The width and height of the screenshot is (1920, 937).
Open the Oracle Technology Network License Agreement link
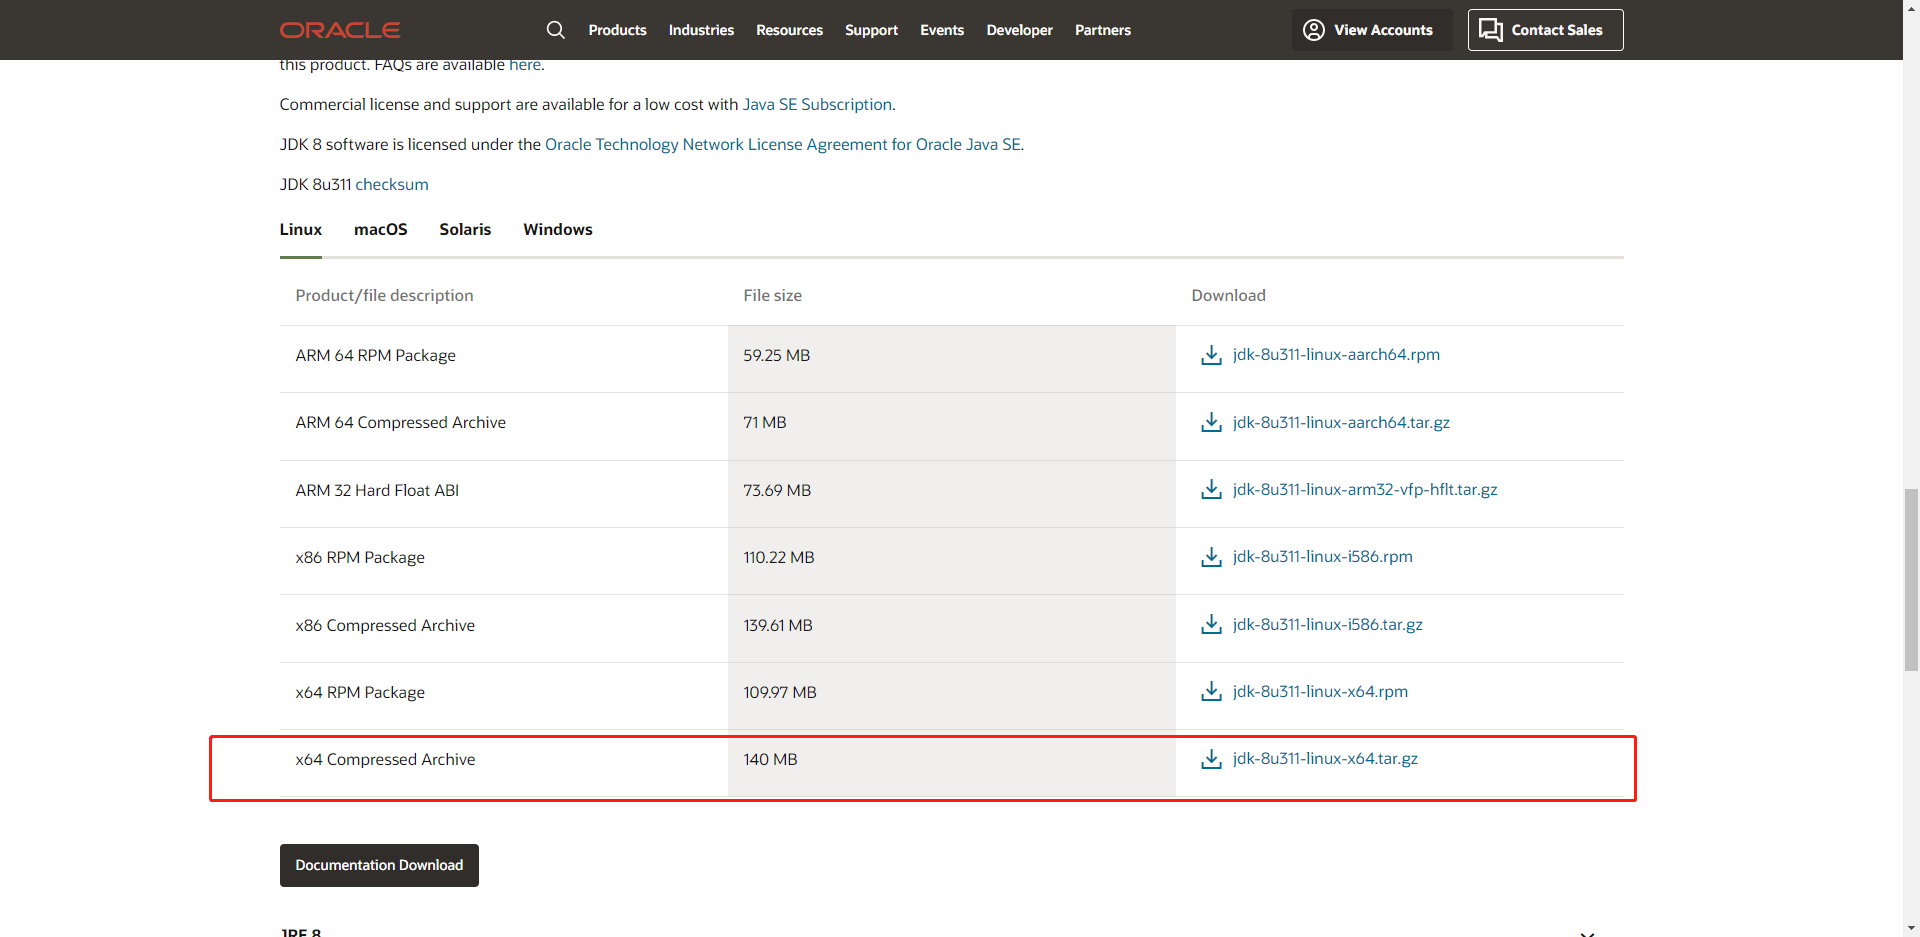coord(783,144)
